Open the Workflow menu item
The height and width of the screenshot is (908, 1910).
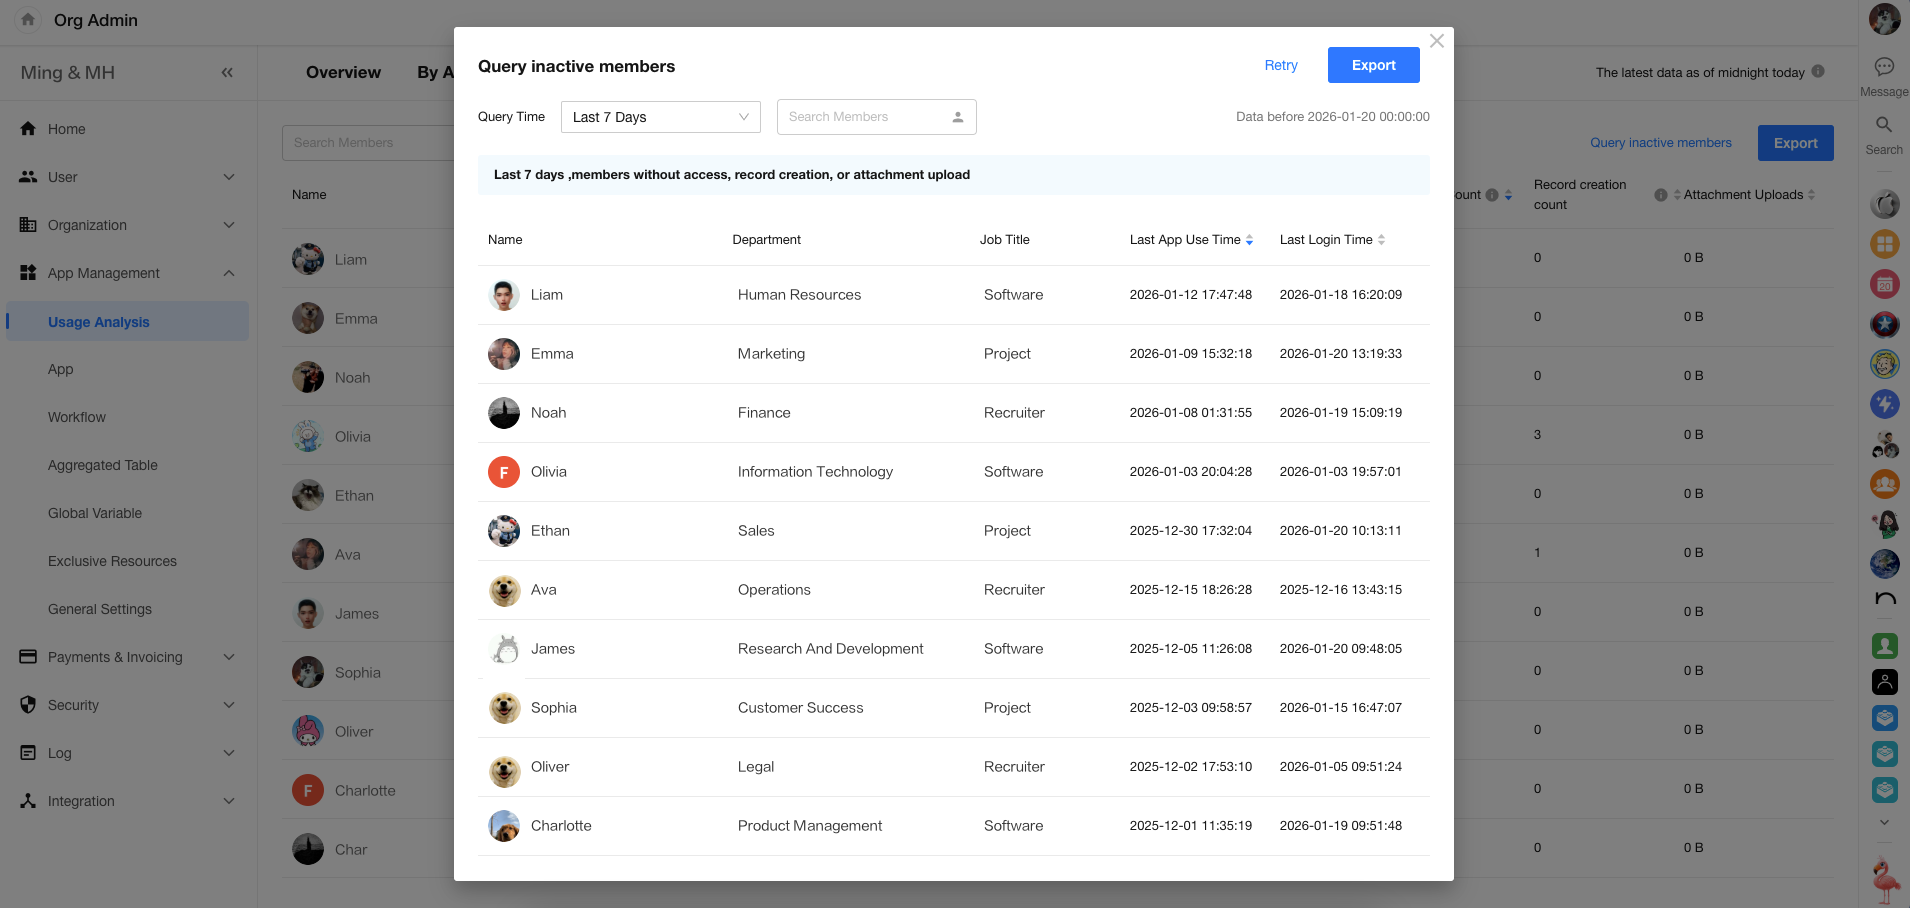[x=77, y=417]
